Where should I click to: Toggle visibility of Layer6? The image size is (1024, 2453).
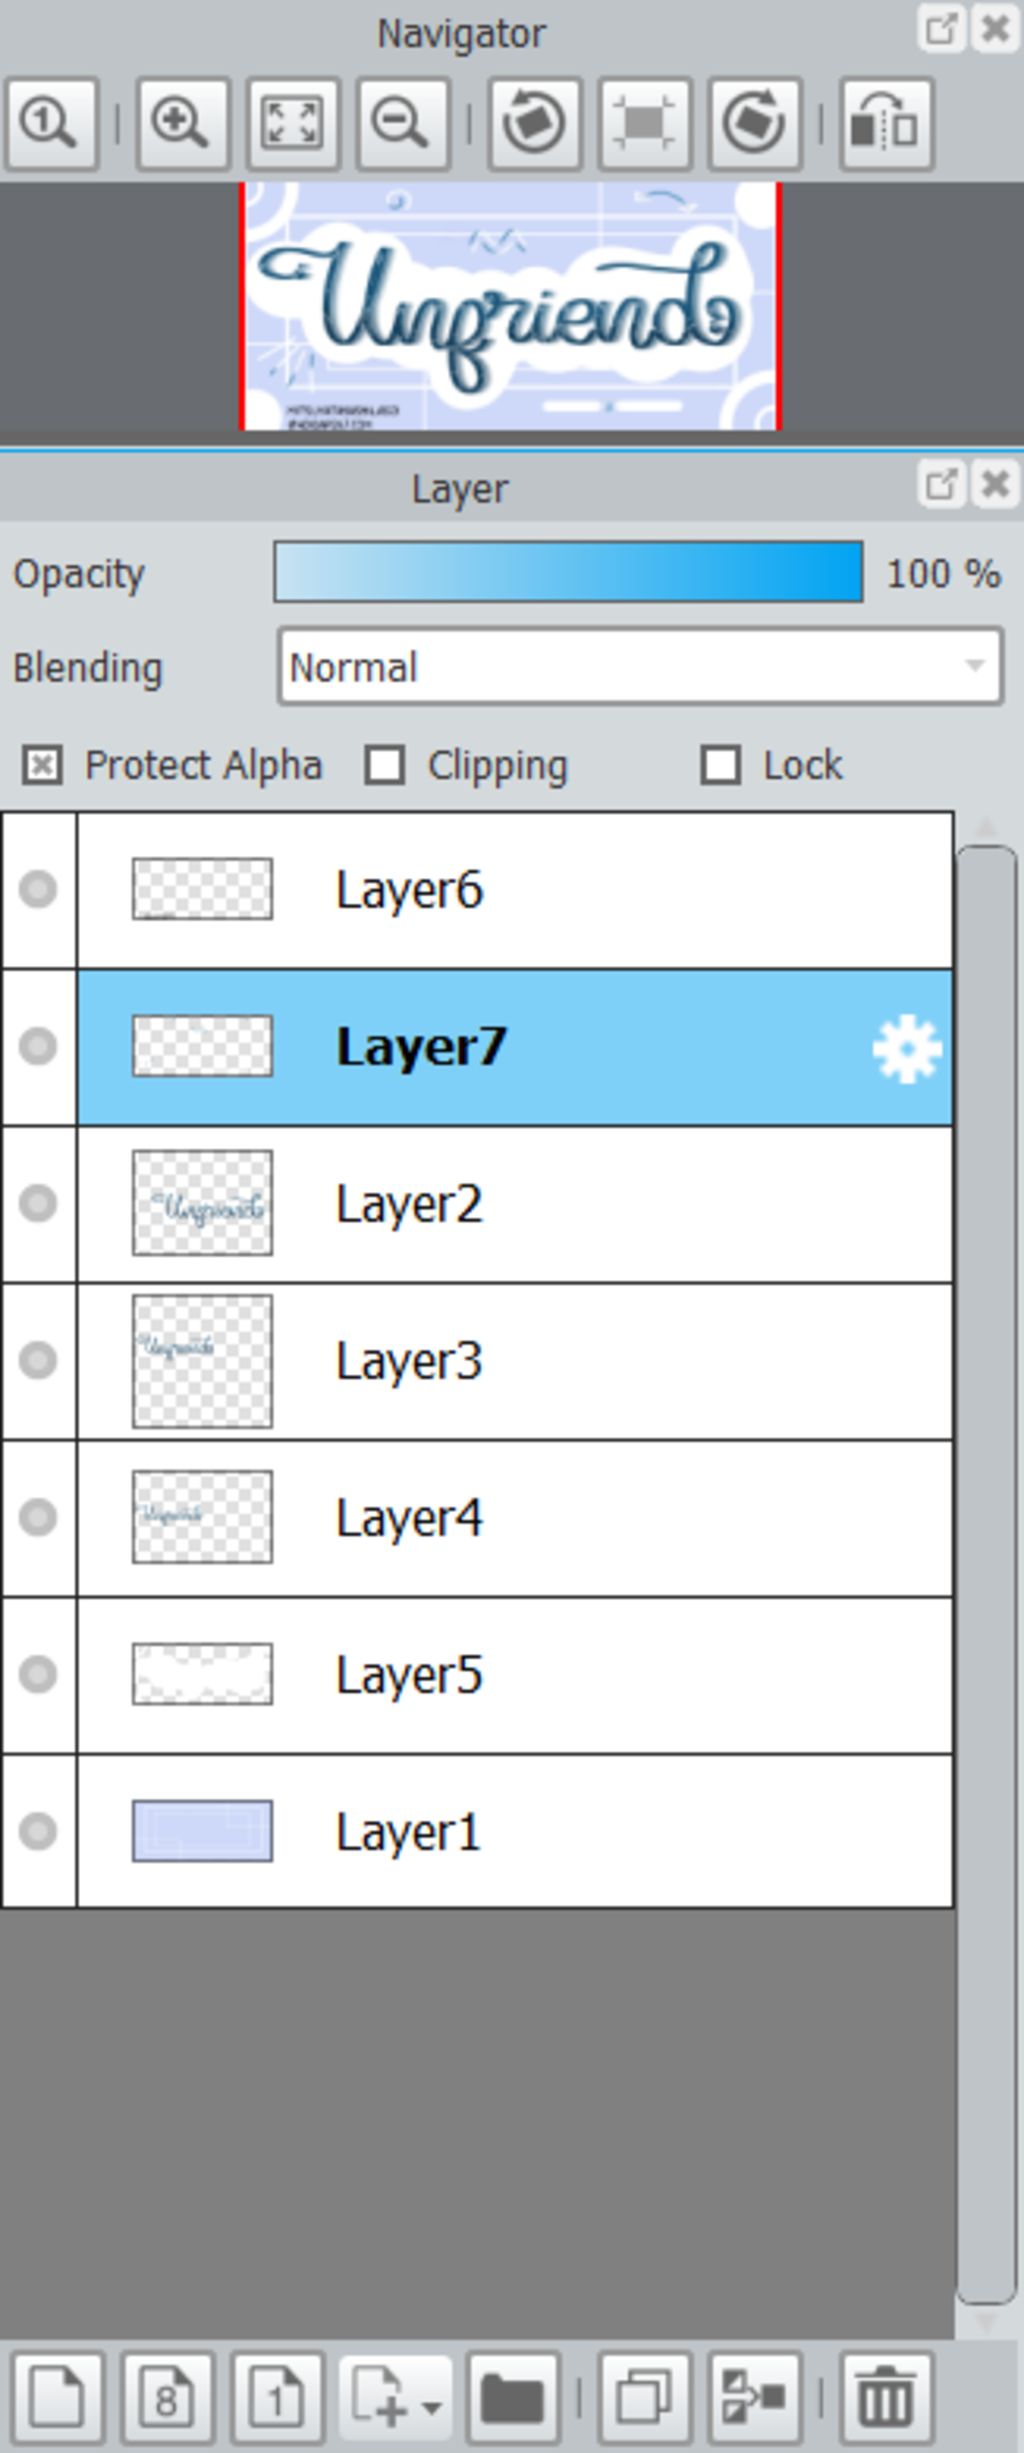click(x=38, y=890)
